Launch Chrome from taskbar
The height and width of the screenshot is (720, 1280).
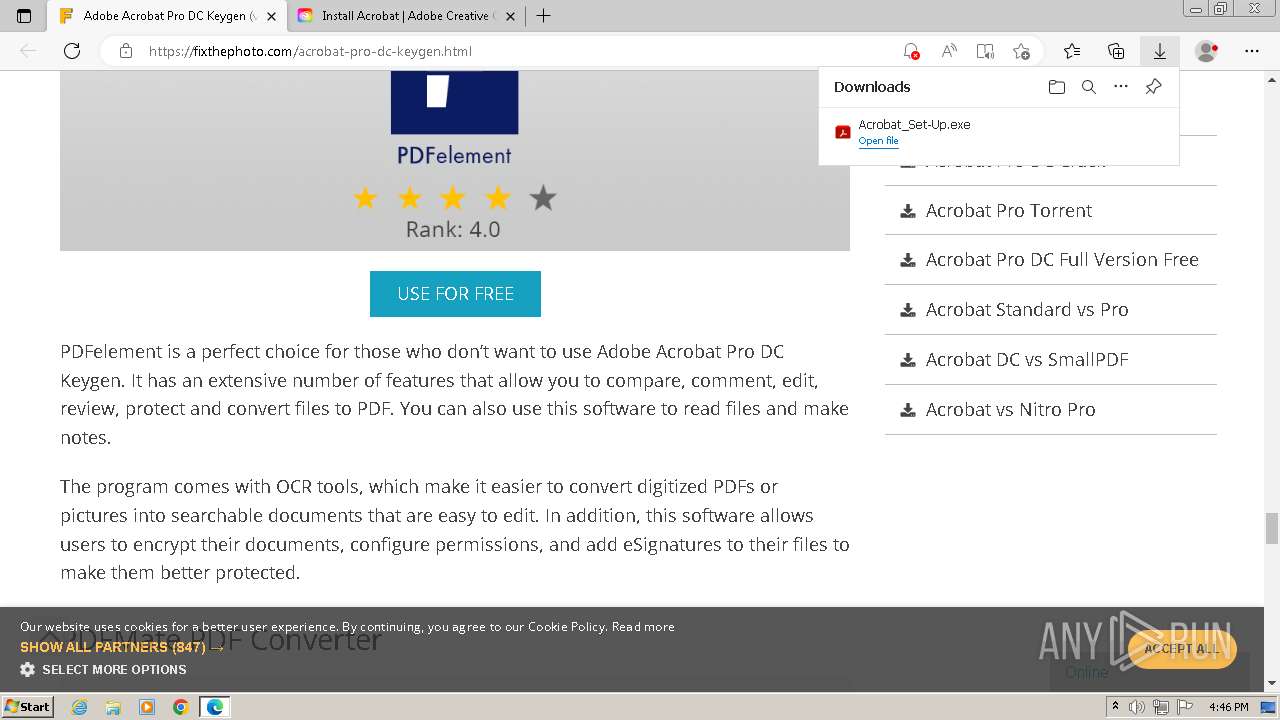[x=180, y=707]
